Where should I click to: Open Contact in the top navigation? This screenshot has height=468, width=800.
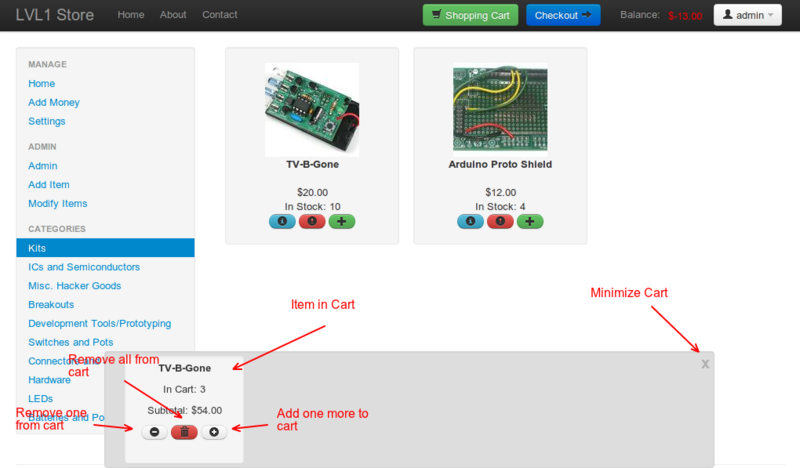tap(220, 15)
